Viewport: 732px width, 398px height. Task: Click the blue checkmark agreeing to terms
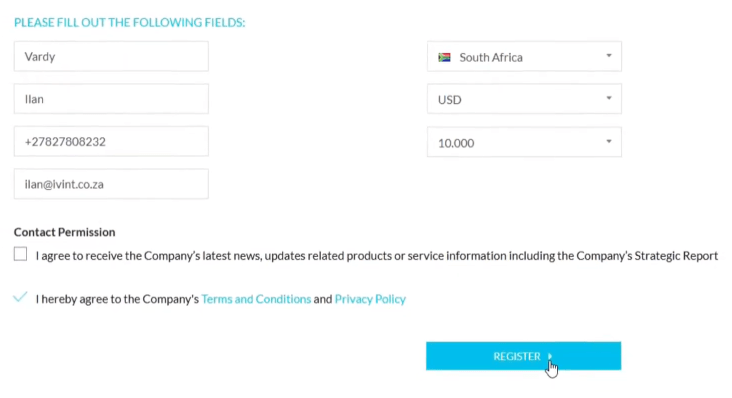[x=20, y=297]
